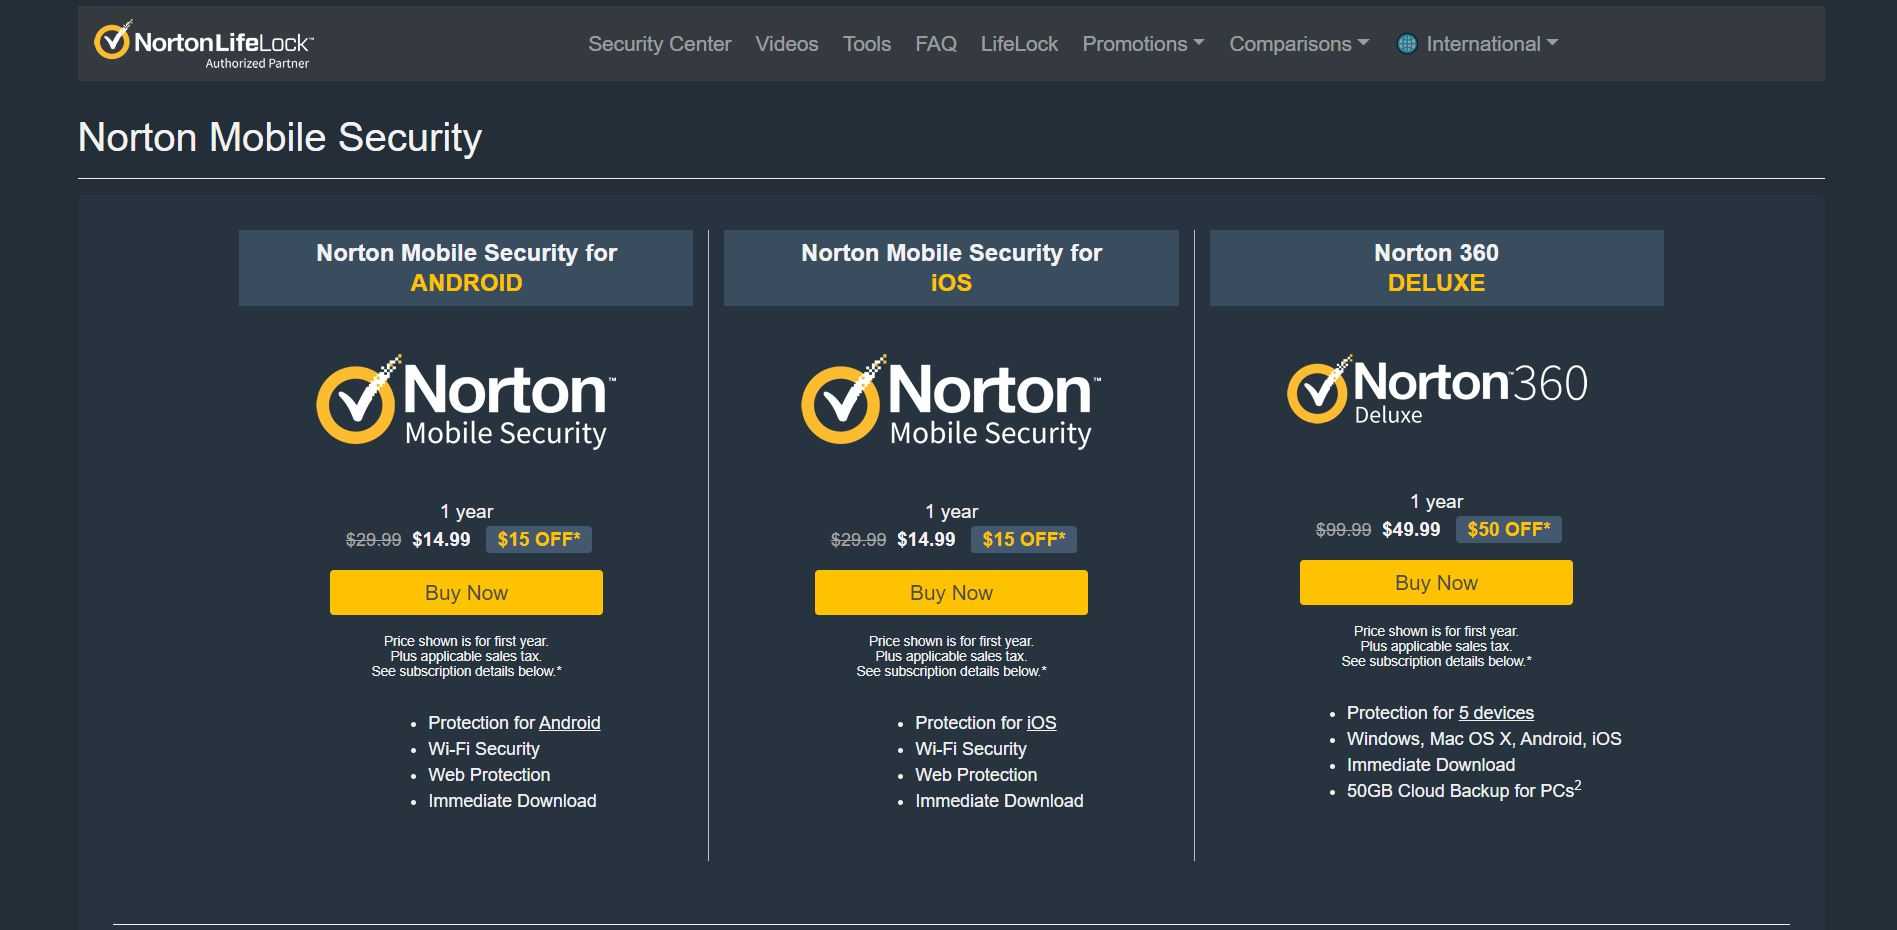This screenshot has width=1897, height=930.
Task: Open the Comparisons dropdown menu
Action: [1298, 44]
